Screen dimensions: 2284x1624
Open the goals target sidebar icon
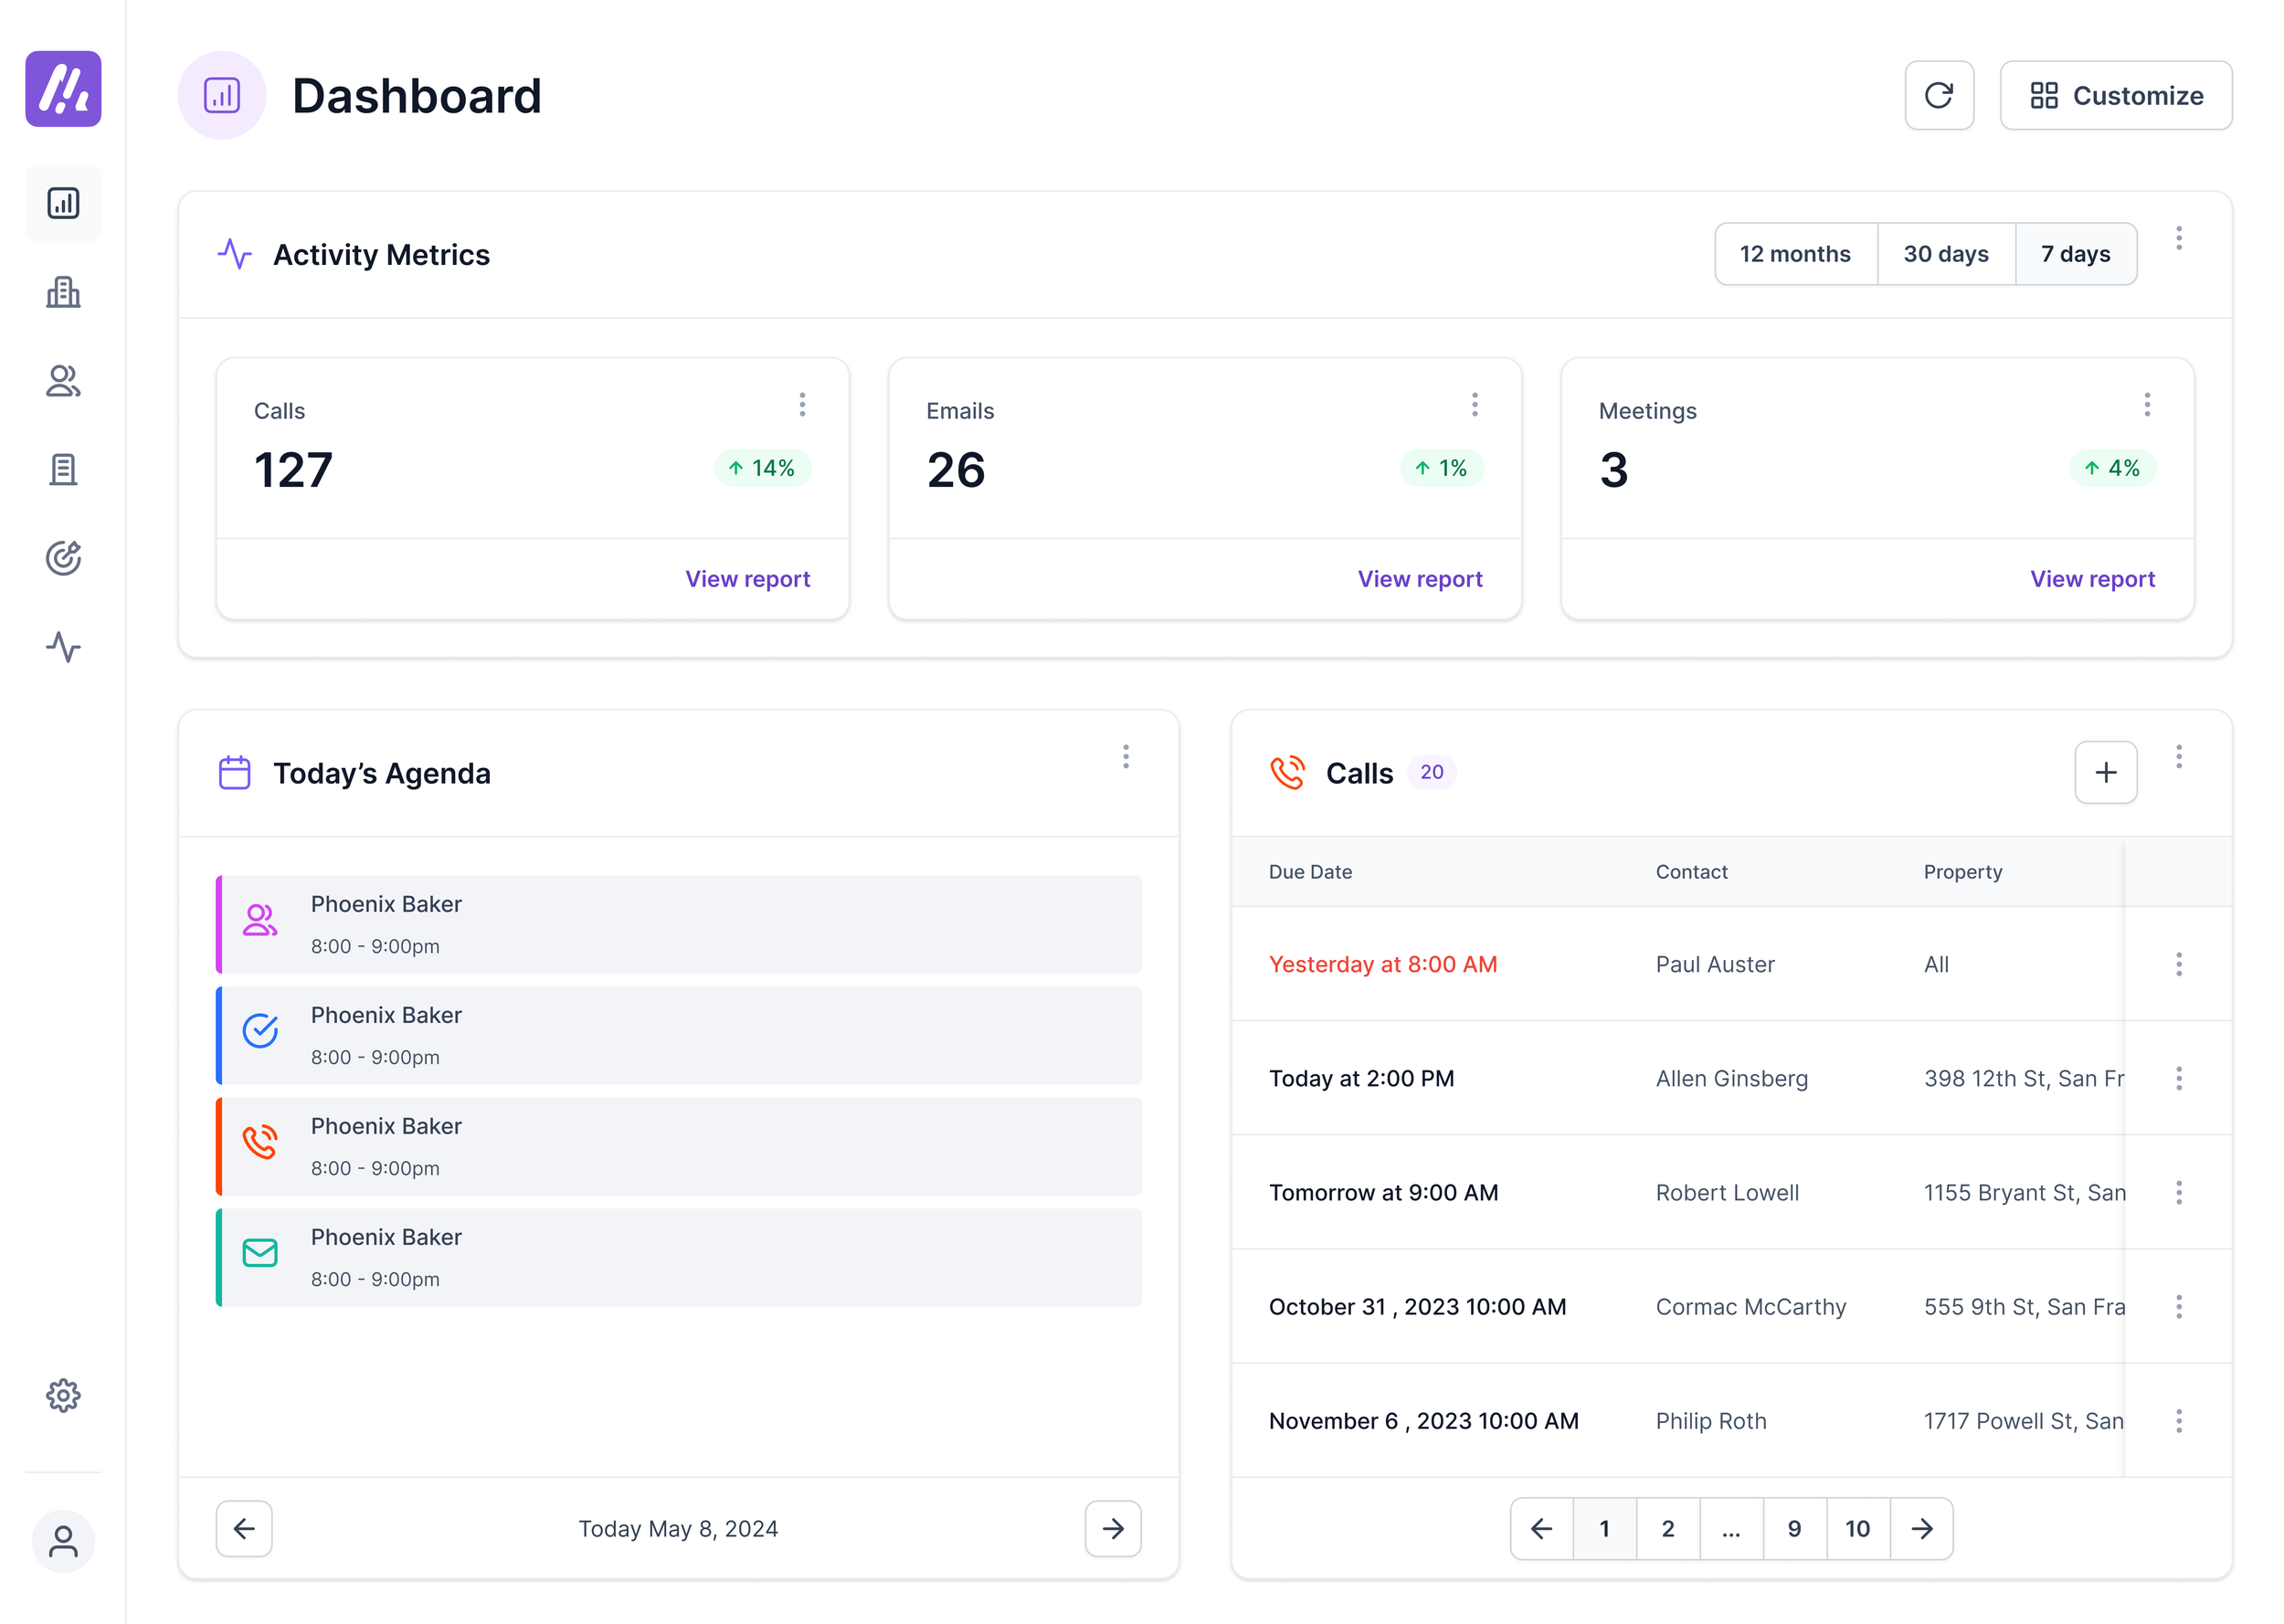63,558
